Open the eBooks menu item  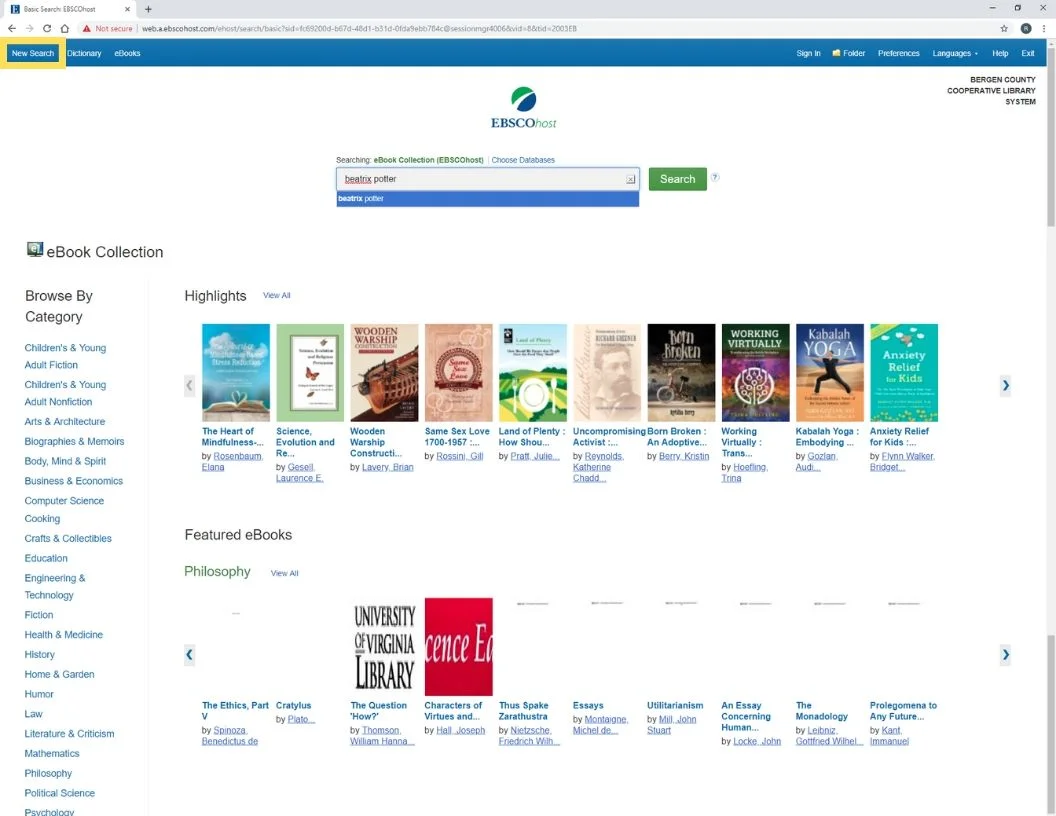tap(127, 53)
